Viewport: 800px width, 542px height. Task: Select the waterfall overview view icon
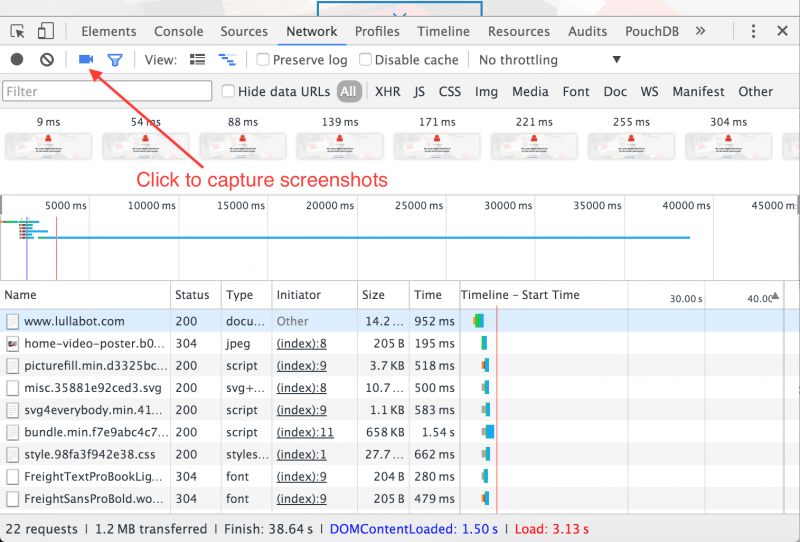[227, 60]
